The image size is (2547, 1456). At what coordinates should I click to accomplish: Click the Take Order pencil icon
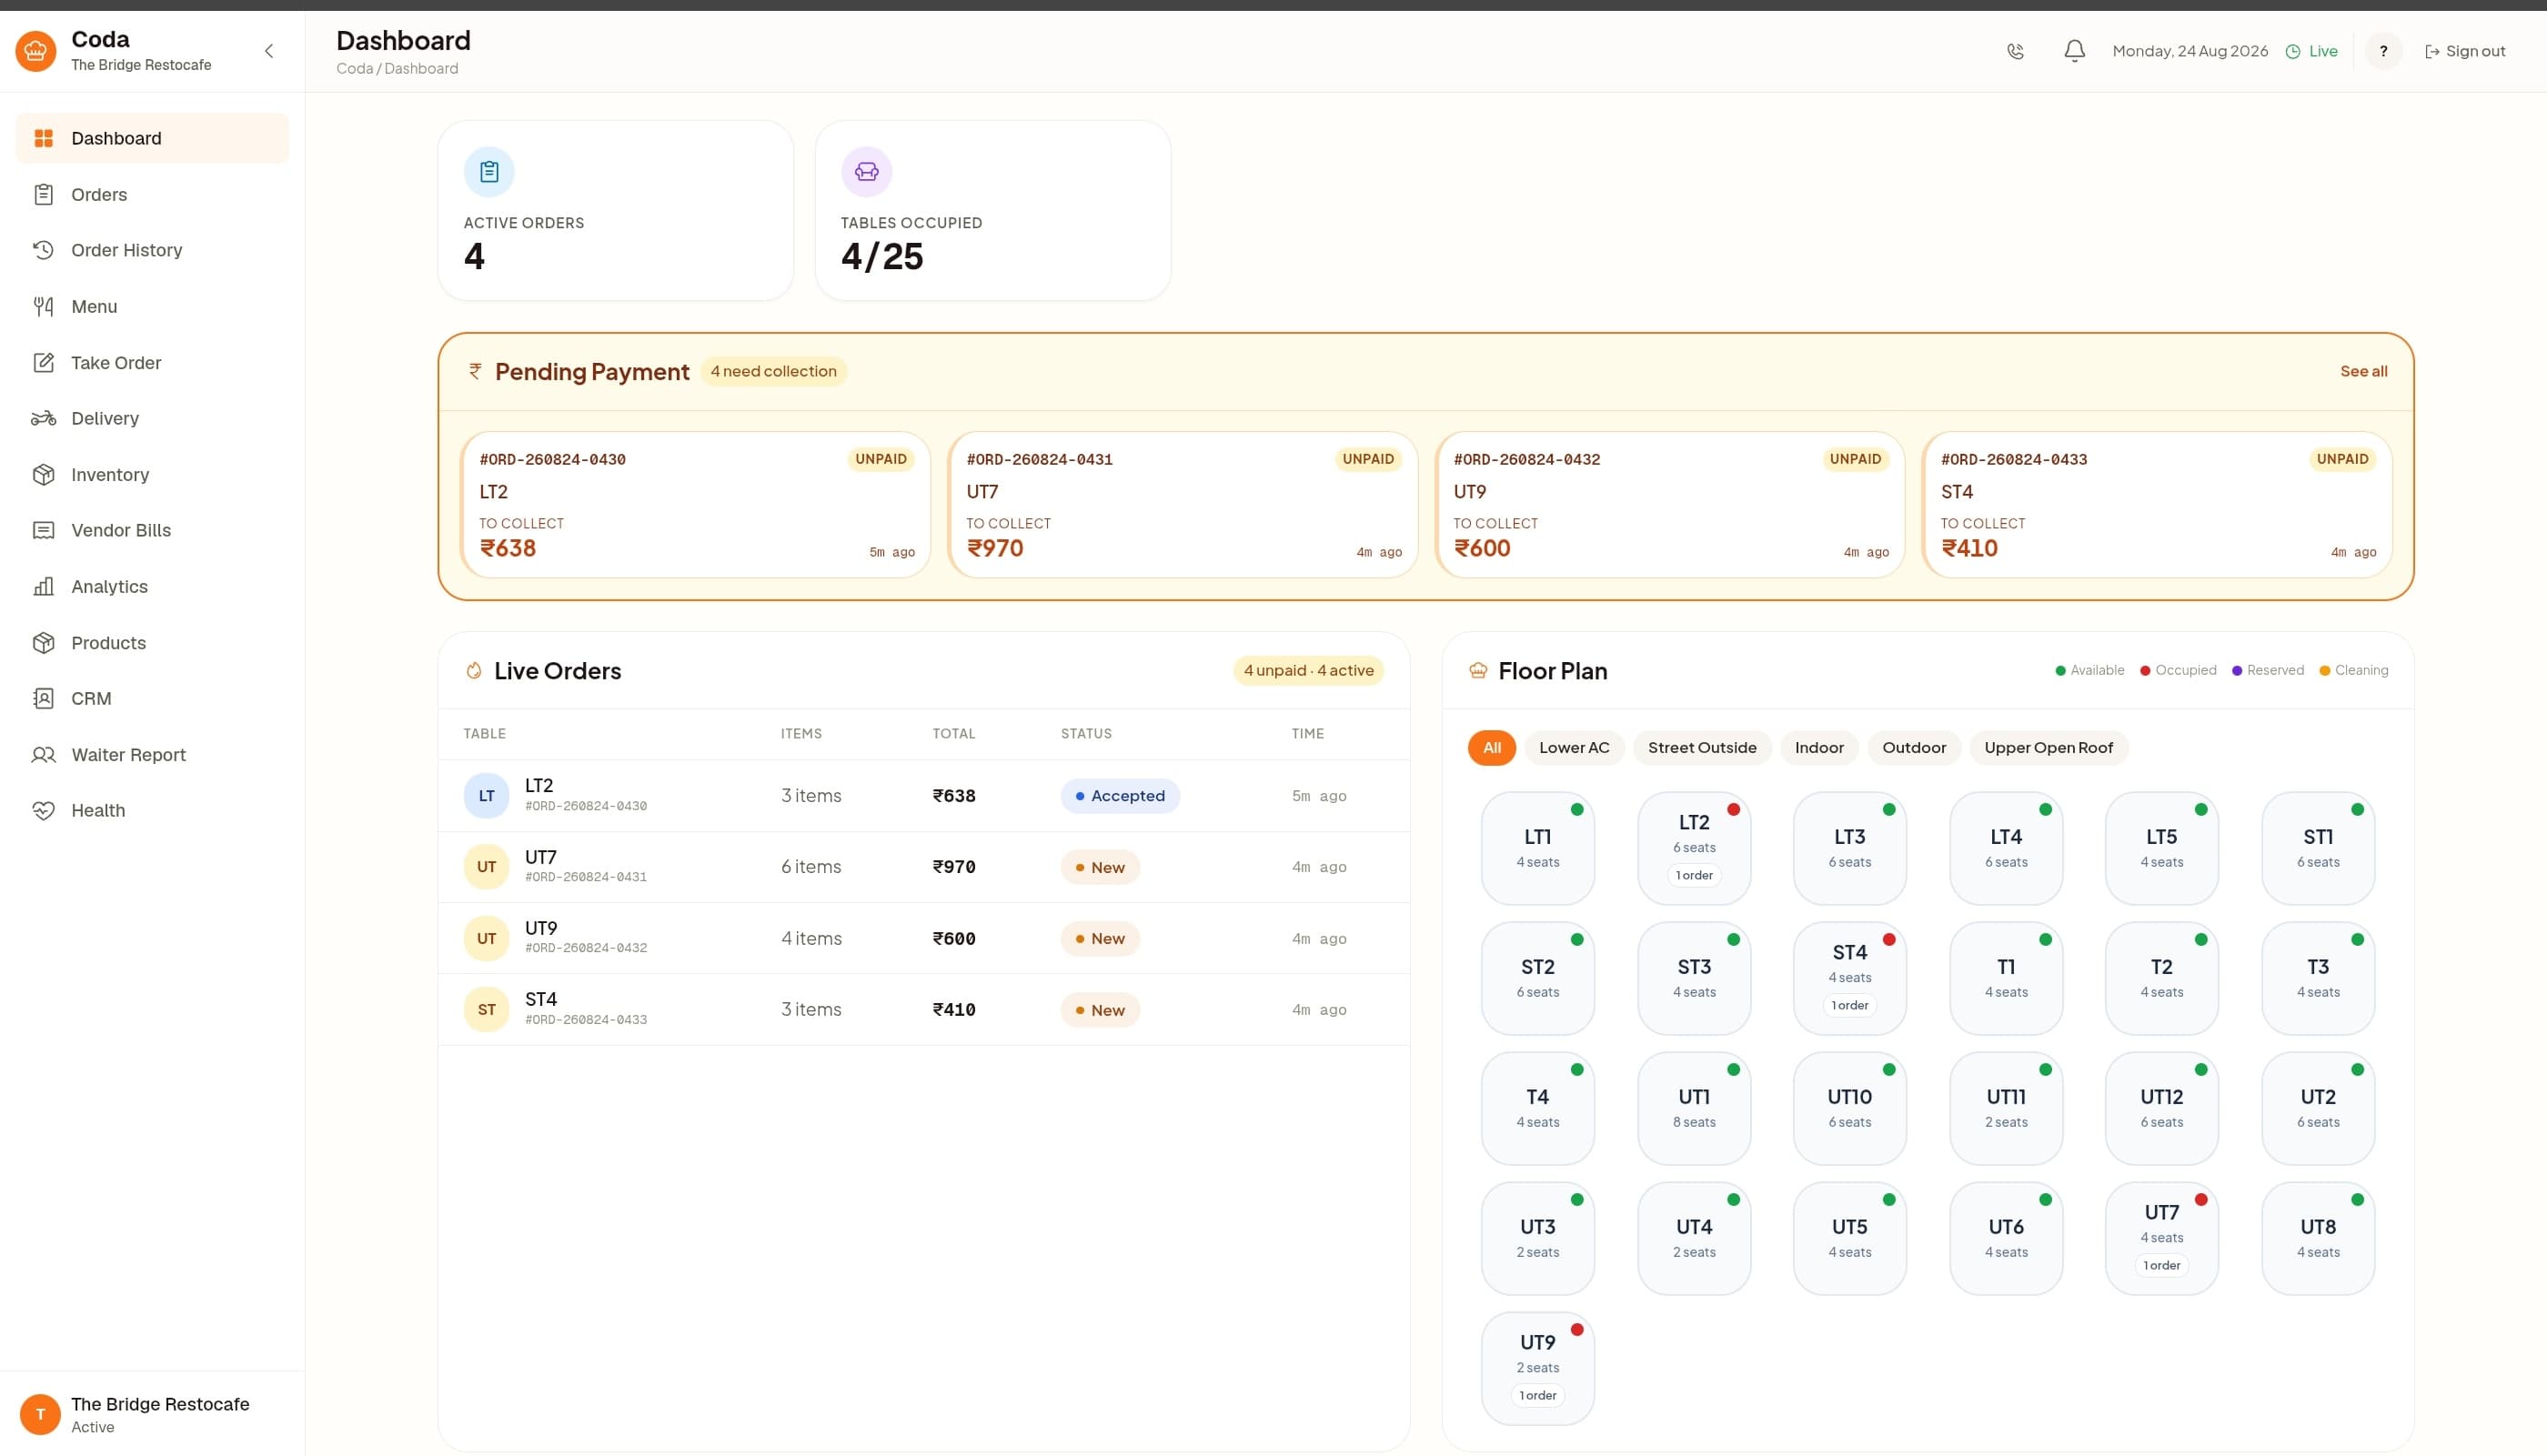(x=43, y=363)
